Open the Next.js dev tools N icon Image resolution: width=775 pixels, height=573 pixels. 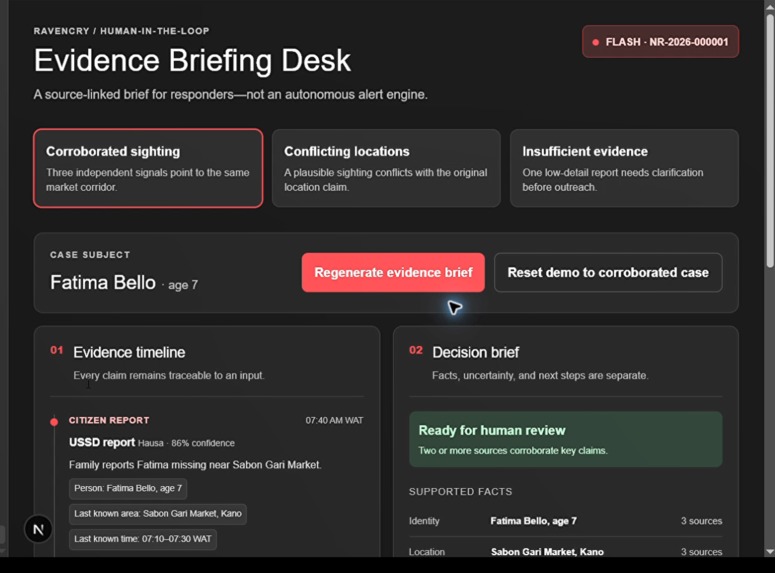[x=38, y=529]
